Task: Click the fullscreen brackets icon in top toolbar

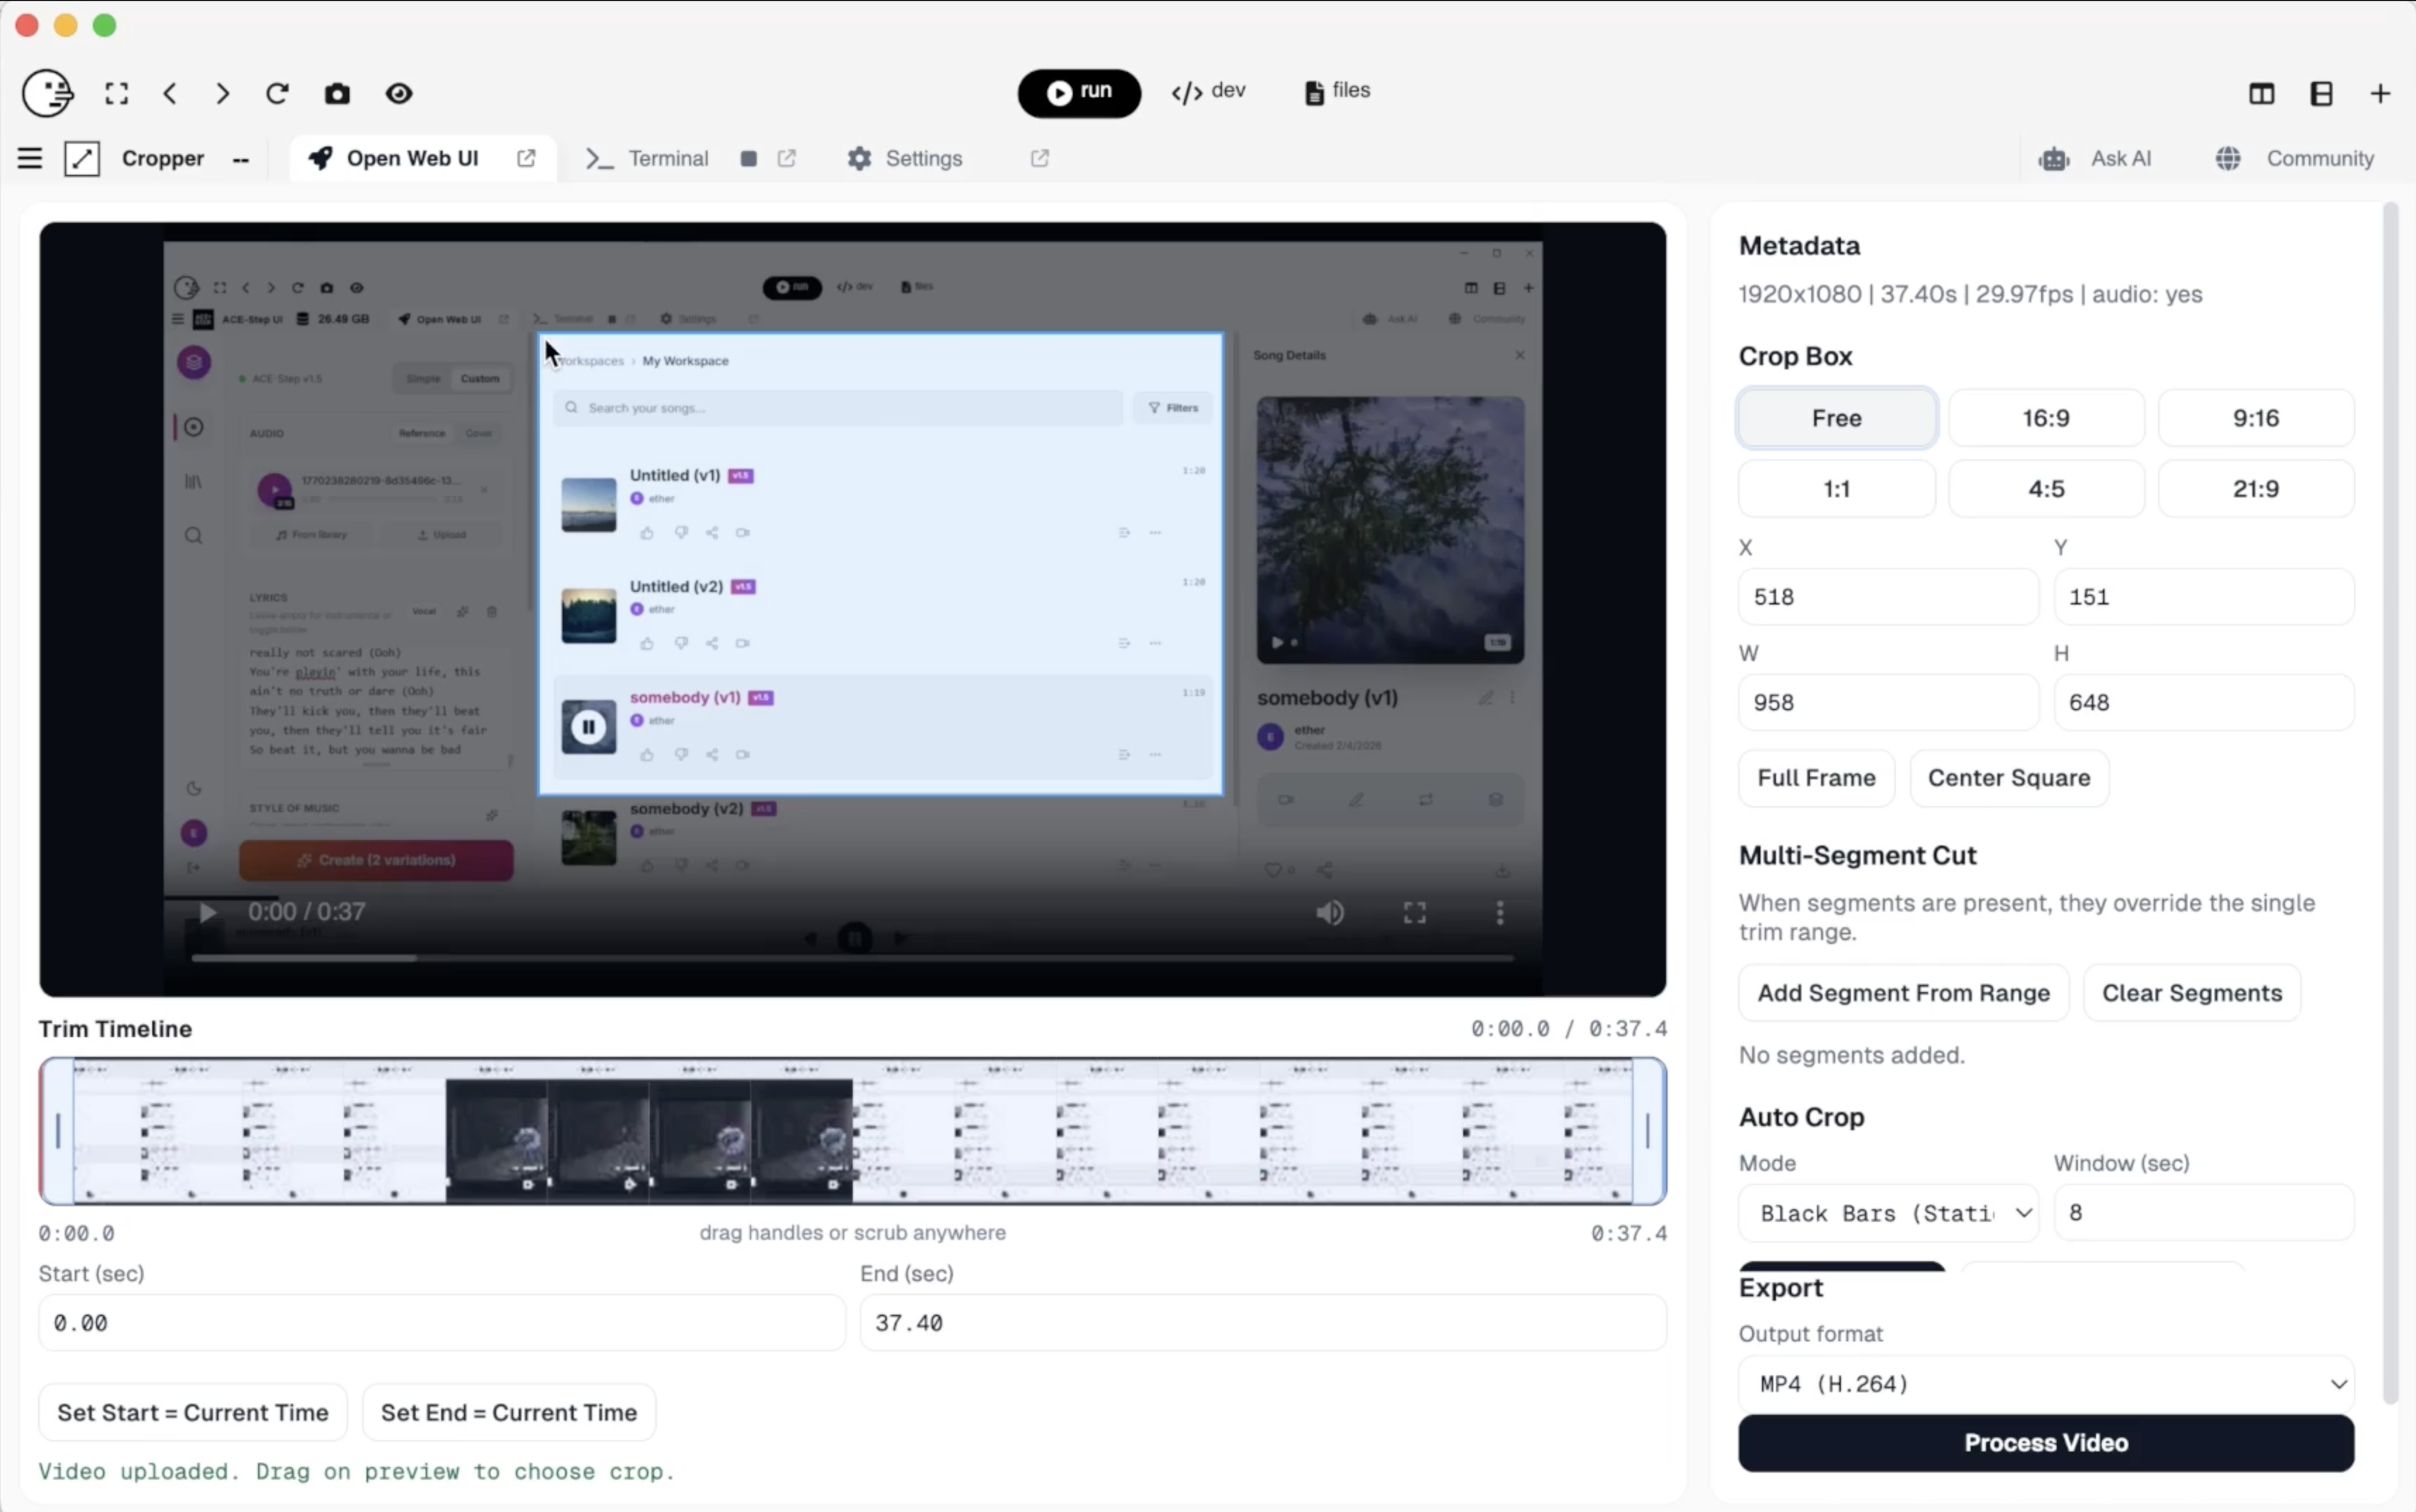Action: [x=117, y=94]
